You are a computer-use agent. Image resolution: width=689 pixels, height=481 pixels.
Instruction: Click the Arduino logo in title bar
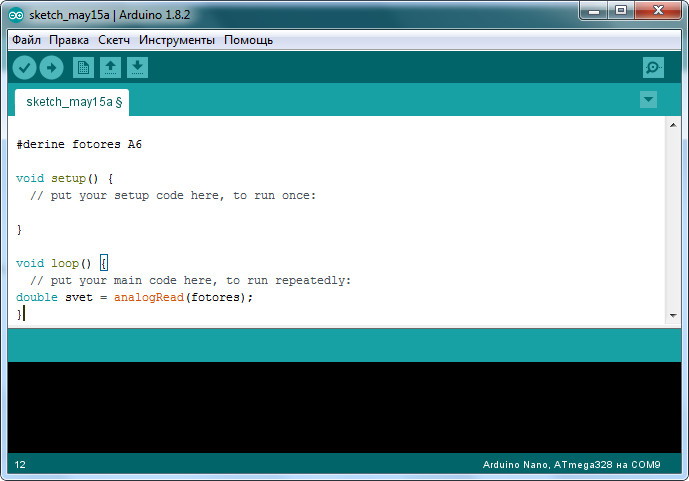16,15
